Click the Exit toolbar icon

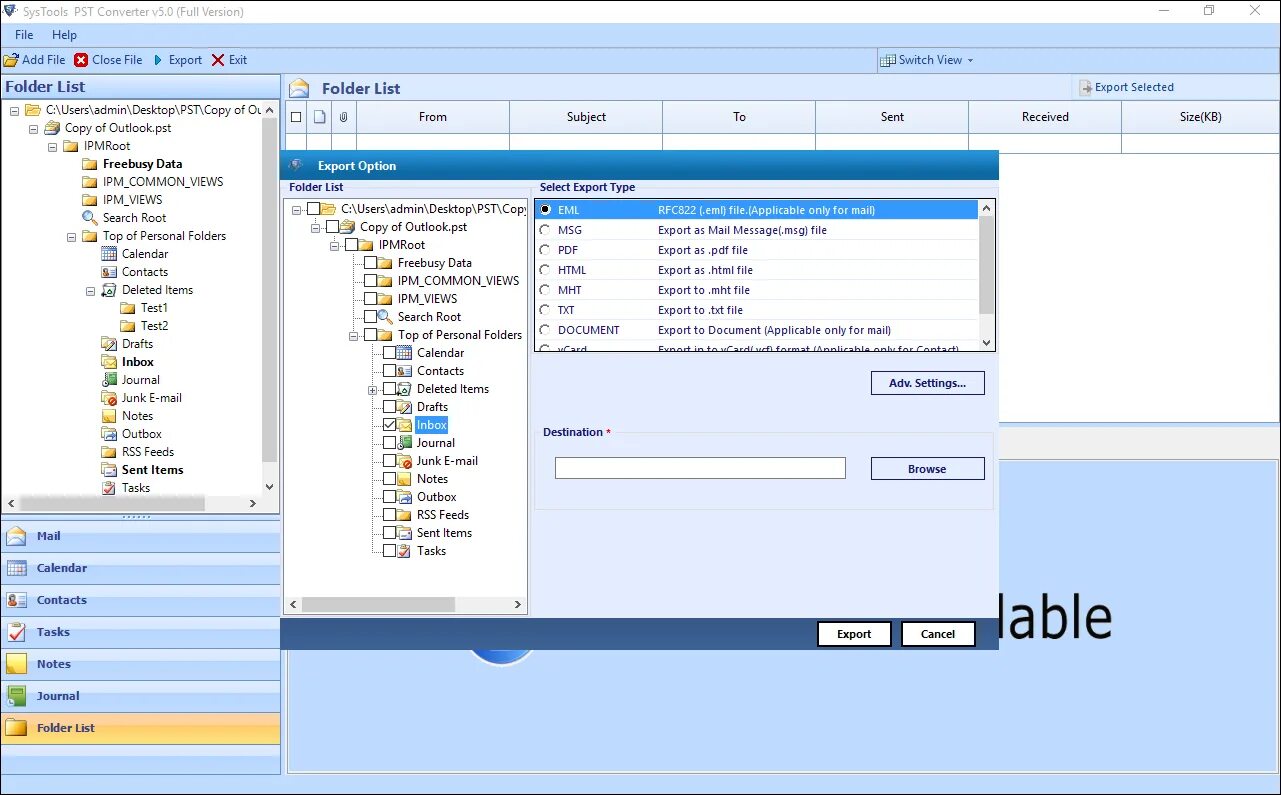218,60
